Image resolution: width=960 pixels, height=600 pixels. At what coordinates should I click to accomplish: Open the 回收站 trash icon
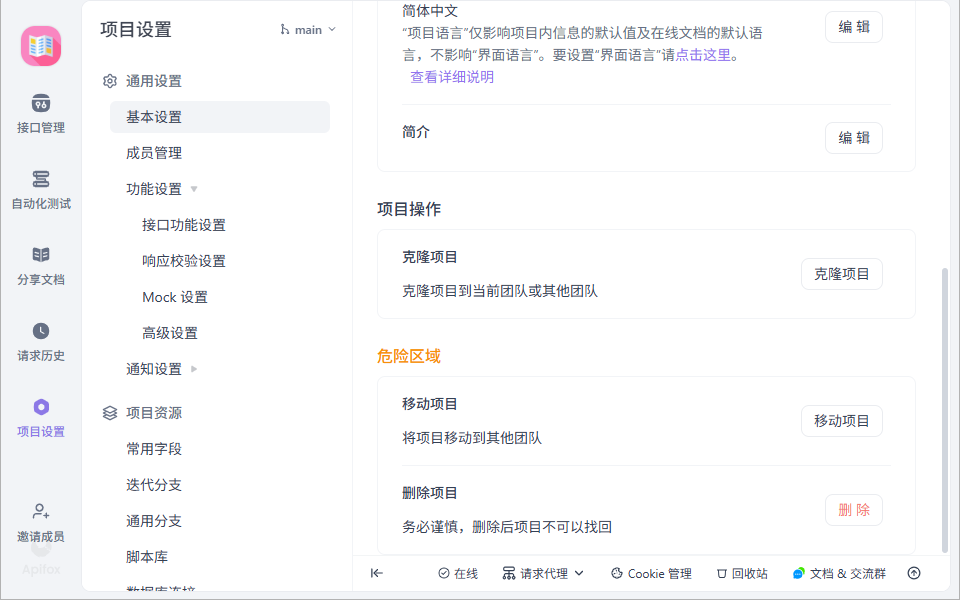(x=722, y=574)
